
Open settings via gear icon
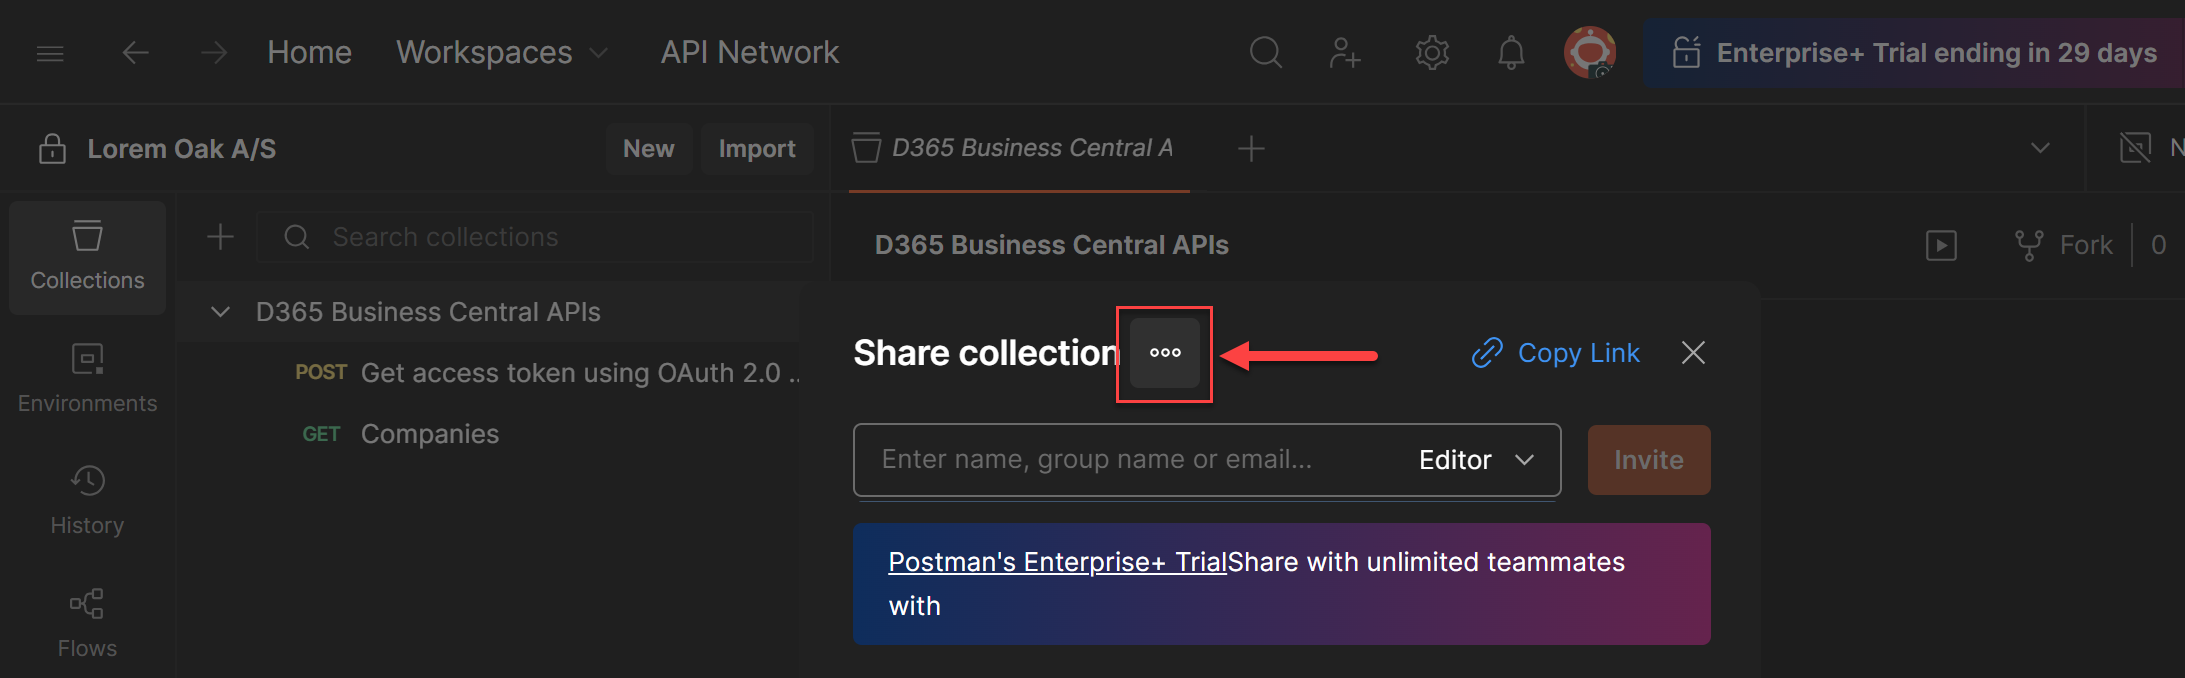(x=1432, y=52)
